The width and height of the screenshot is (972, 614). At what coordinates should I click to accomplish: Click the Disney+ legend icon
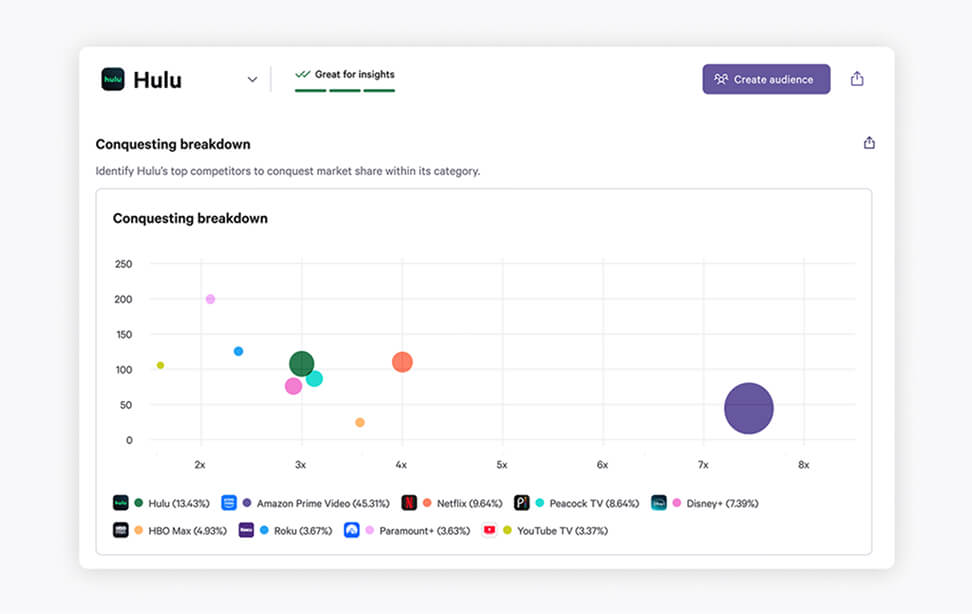(658, 502)
